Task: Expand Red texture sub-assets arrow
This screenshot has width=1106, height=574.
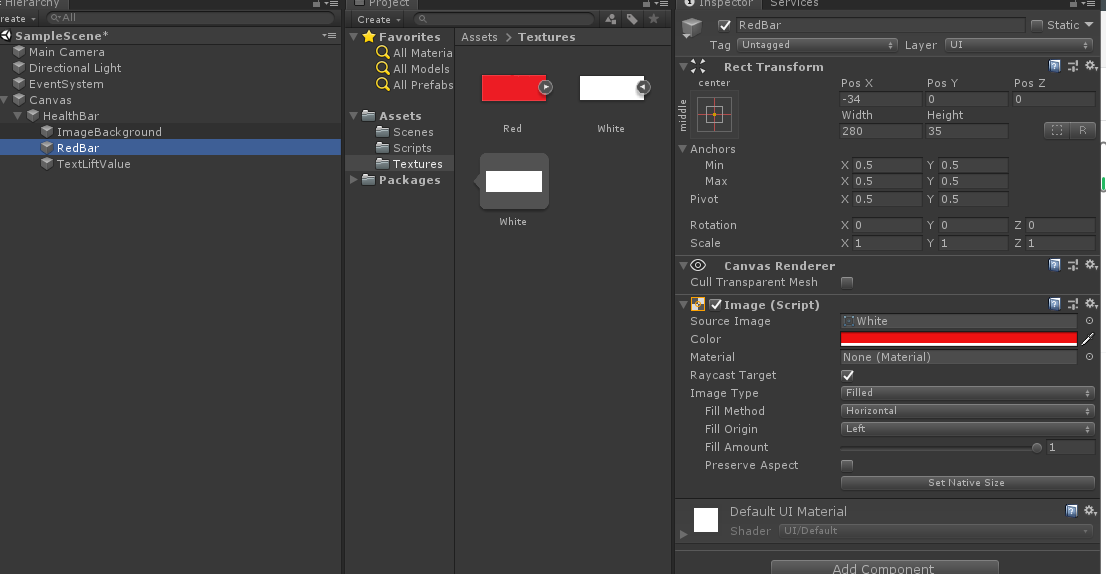Action: (545, 87)
